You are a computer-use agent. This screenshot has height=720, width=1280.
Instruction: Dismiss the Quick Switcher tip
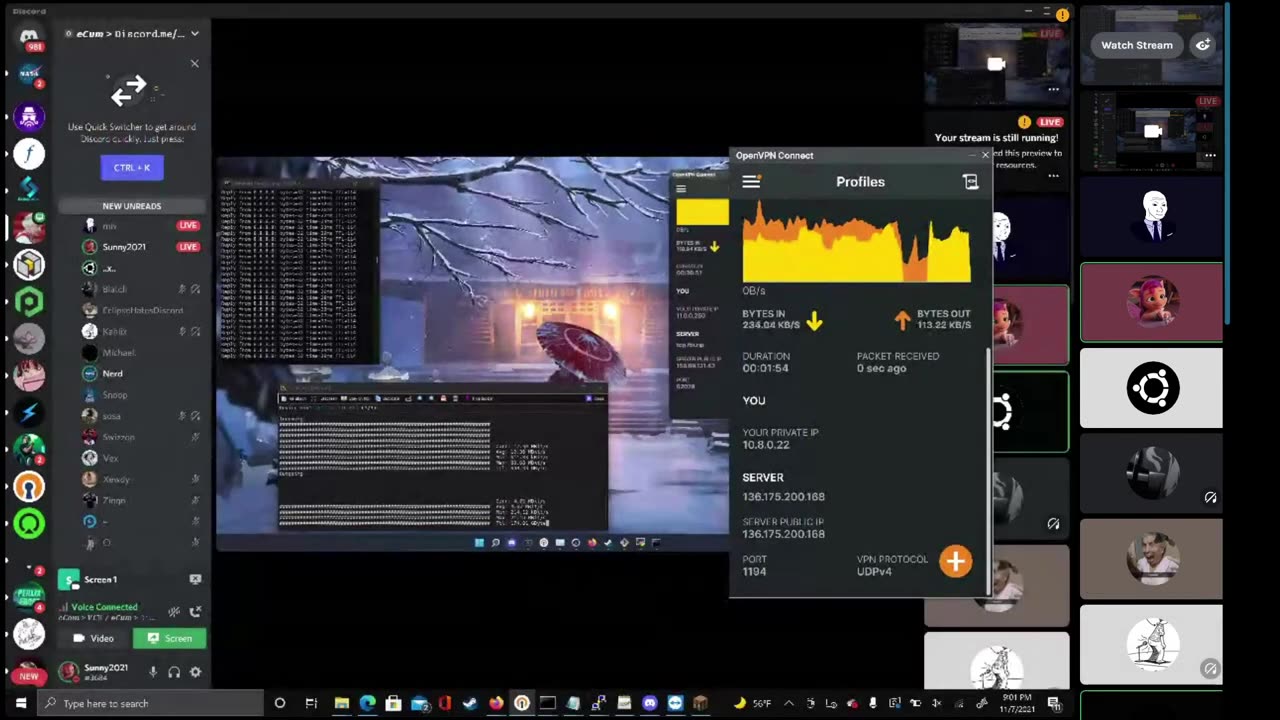(194, 63)
